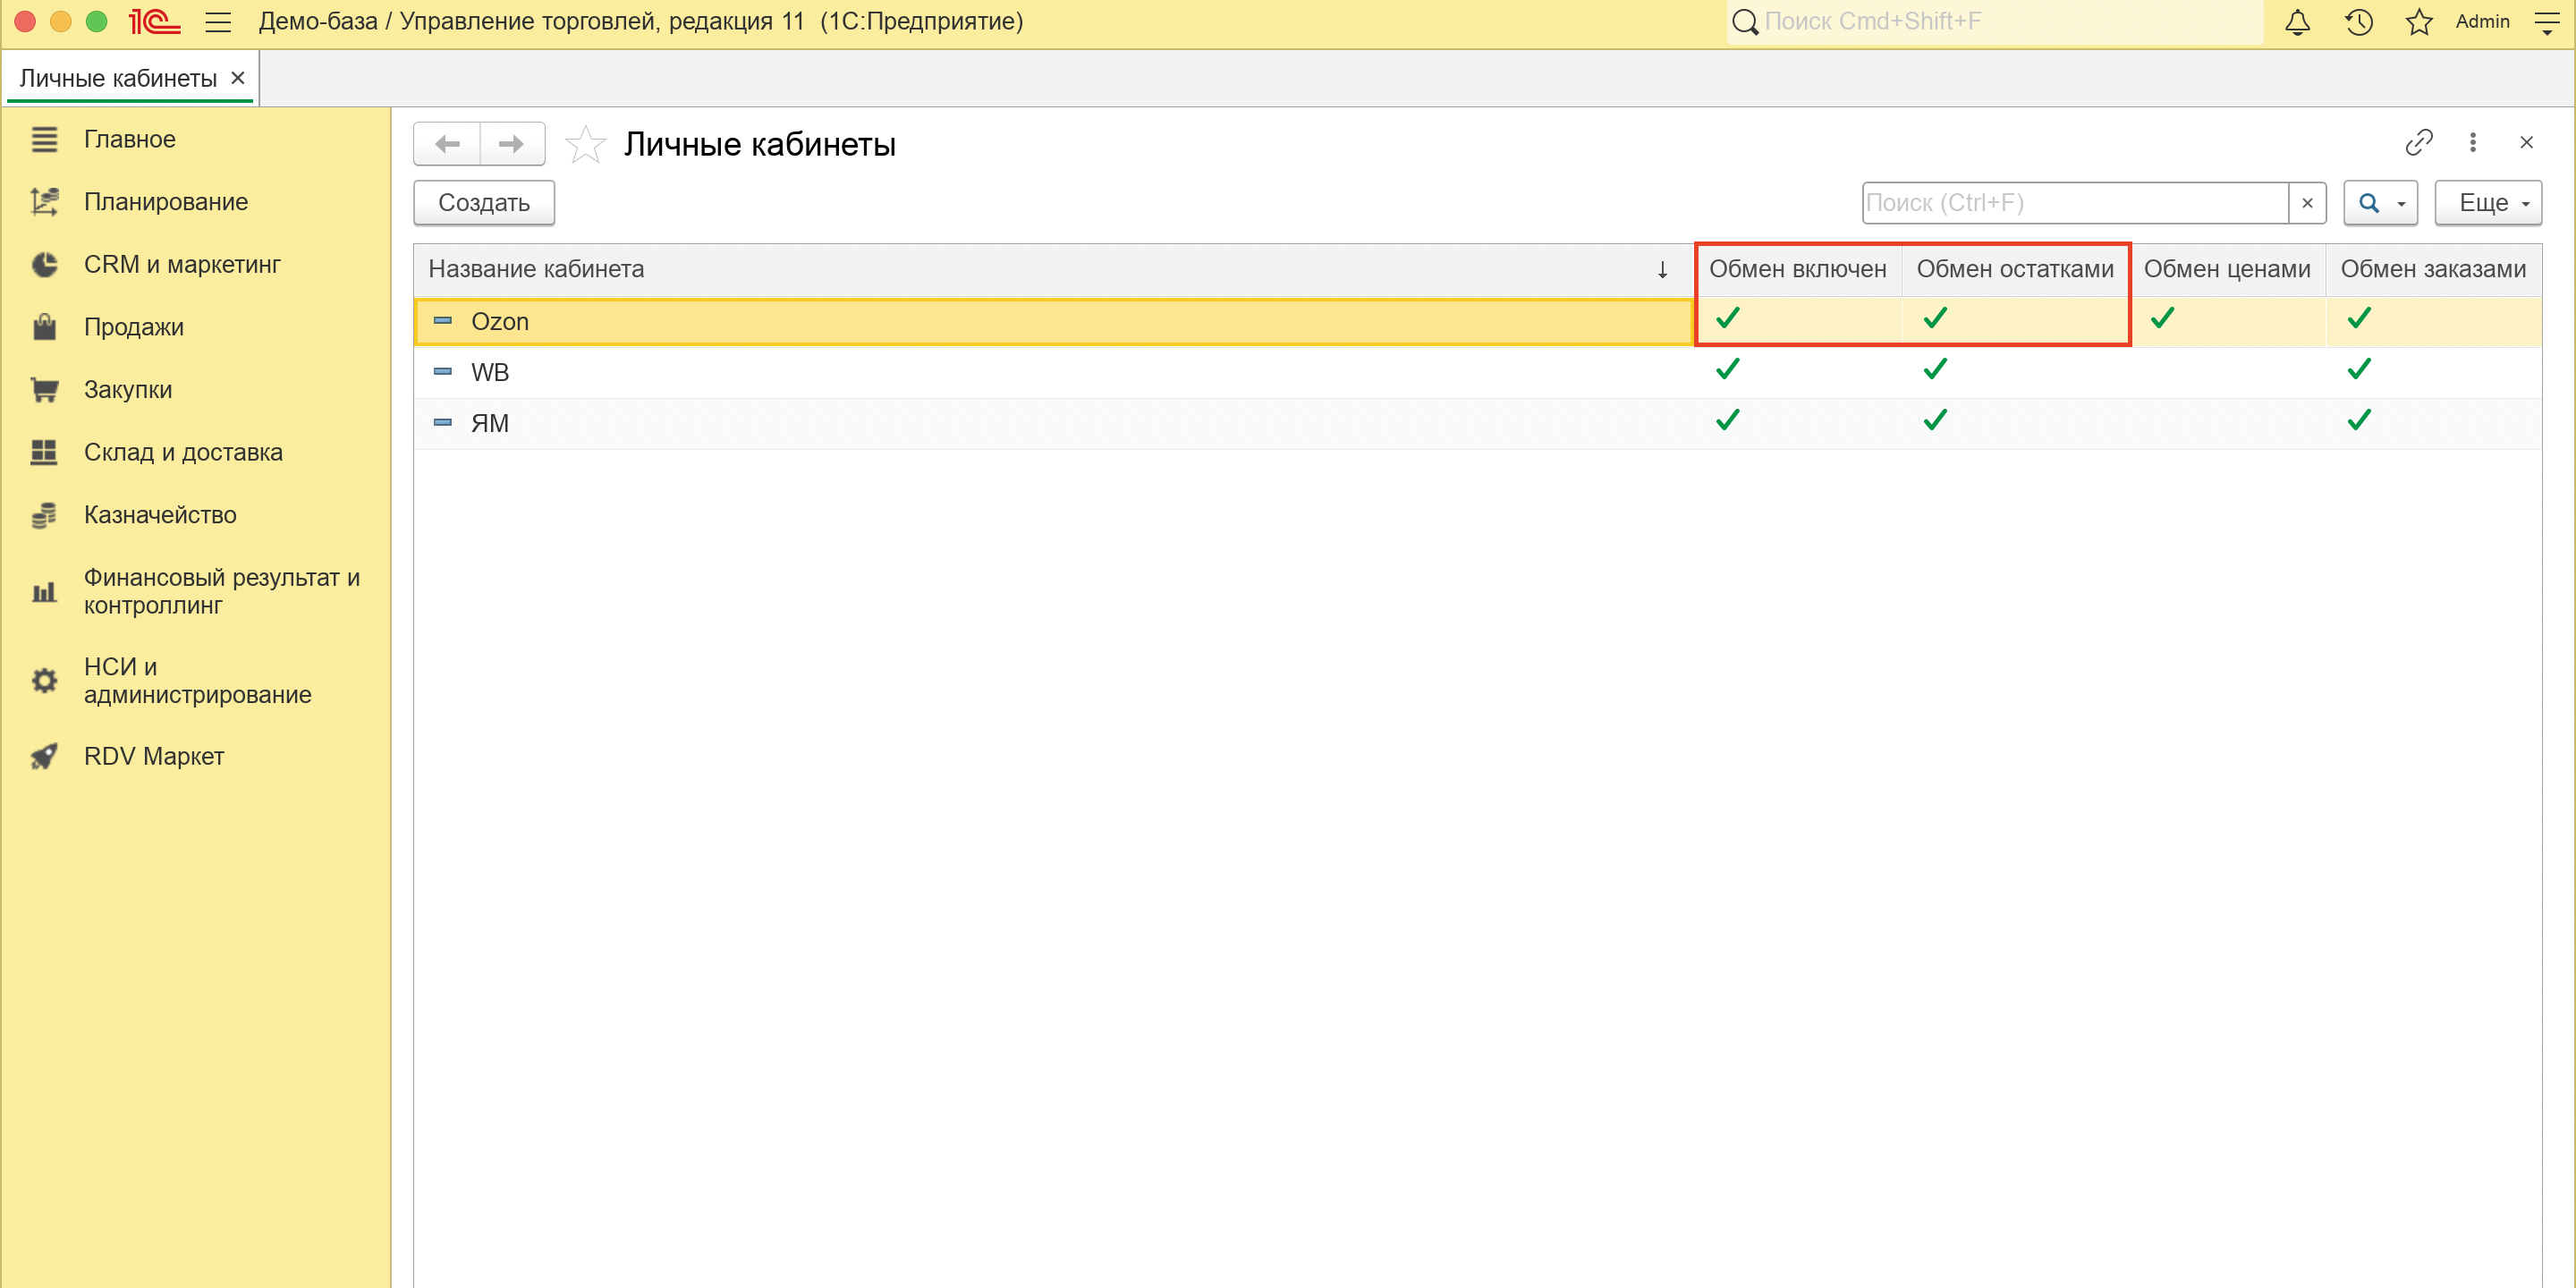Open Закупки section

(x=128, y=390)
